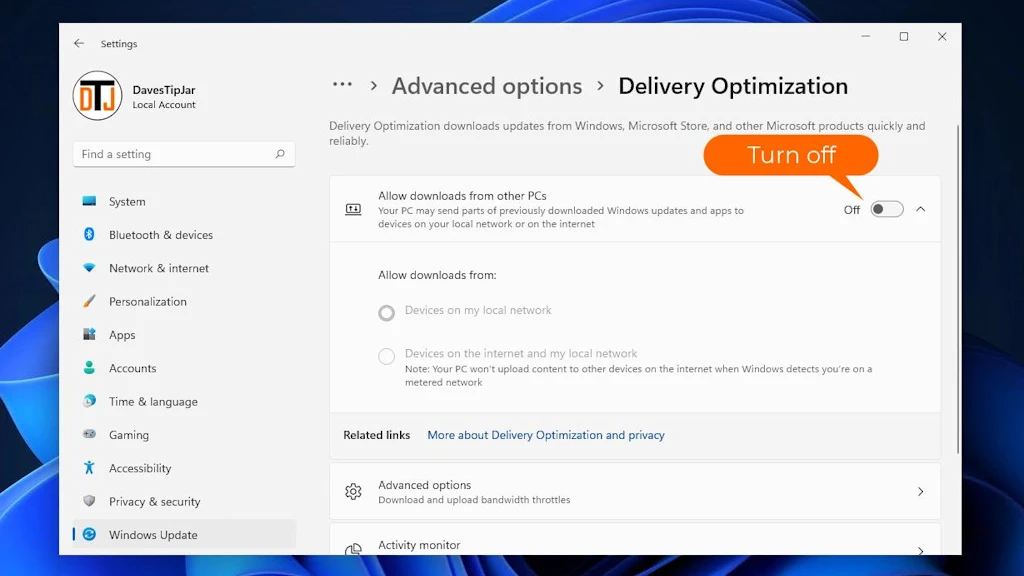This screenshot has width=1024, height=576.
Task: Click Delivery Optimization page title
Action: (733, 86)
